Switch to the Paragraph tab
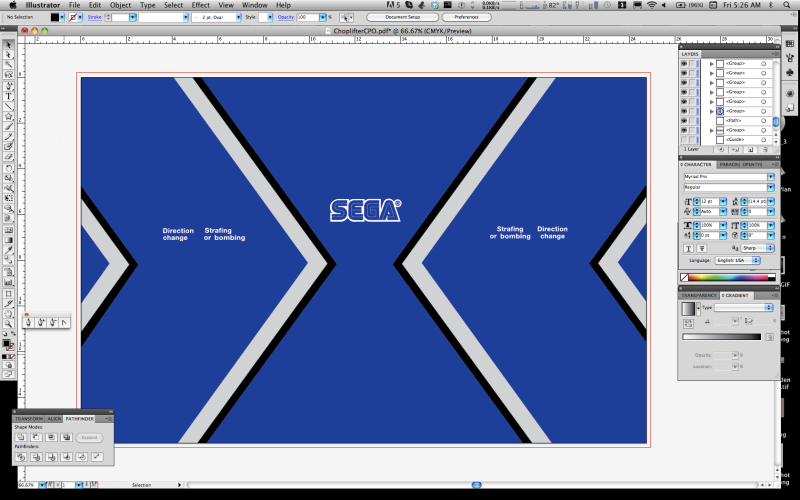This screenshot has height=500, width=800. click(729, 164)
